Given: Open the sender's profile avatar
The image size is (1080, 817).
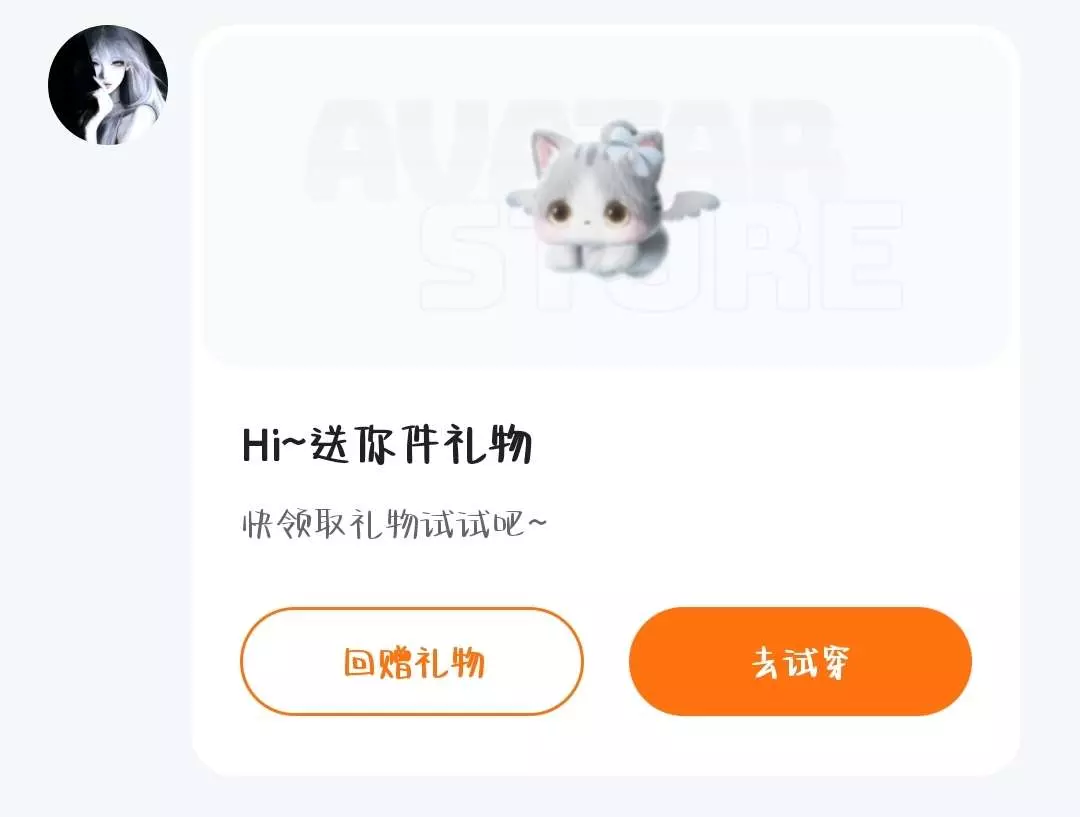Looking at the screenshot, I should pos(107,85).
